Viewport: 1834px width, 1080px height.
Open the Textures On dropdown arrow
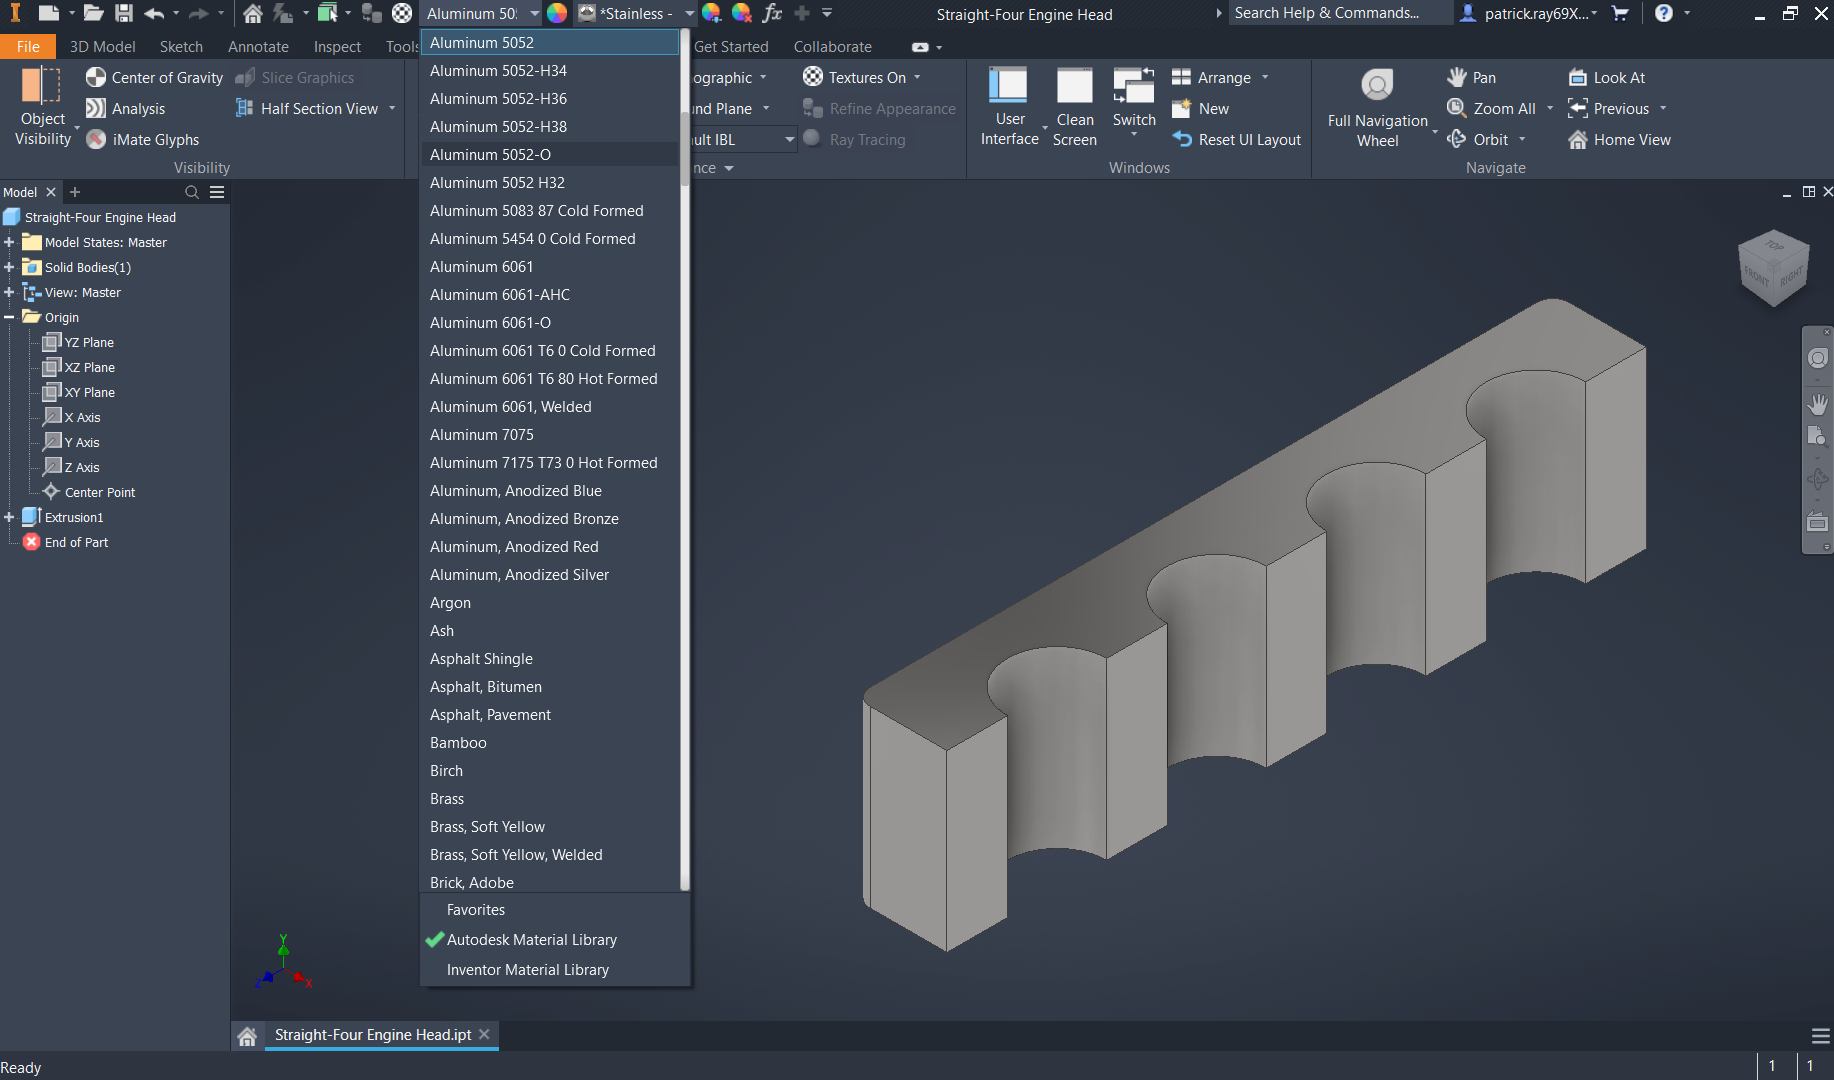917,77
